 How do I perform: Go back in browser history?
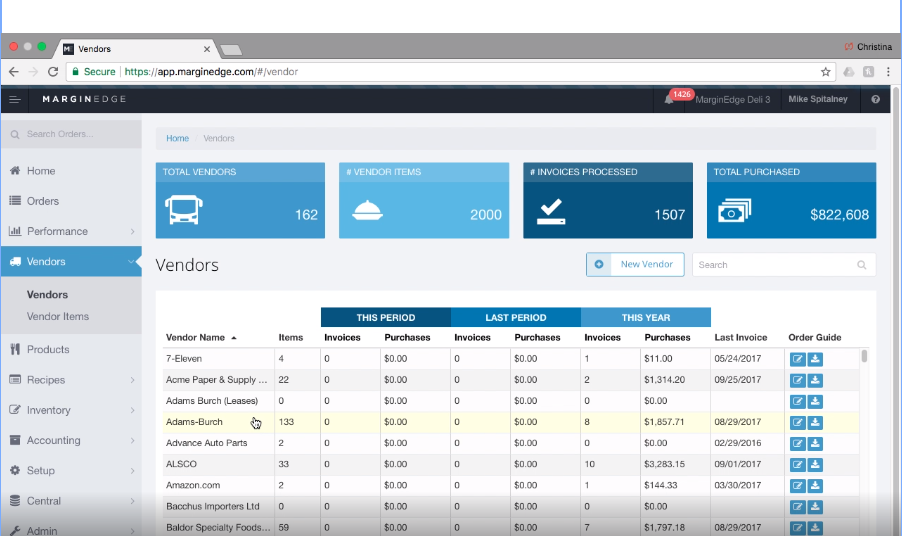[x=14, y=72]
